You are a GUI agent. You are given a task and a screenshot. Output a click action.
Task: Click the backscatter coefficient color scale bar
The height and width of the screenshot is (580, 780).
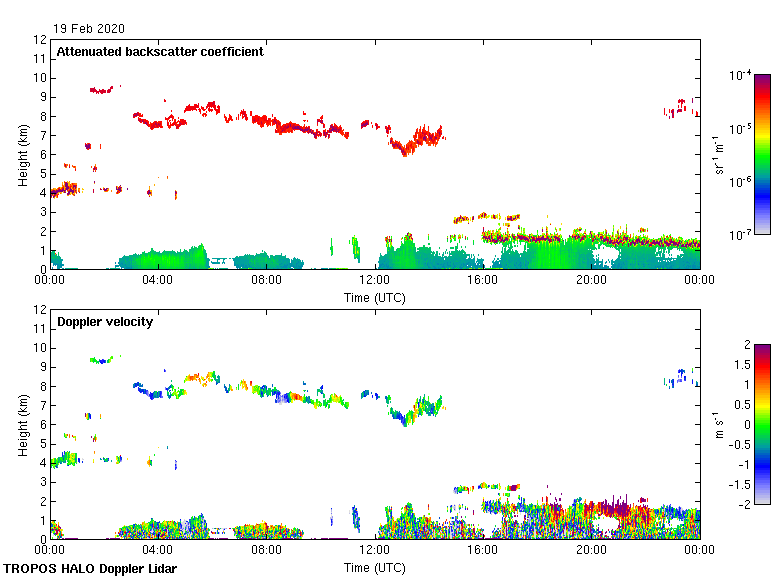tap(762, 154)
